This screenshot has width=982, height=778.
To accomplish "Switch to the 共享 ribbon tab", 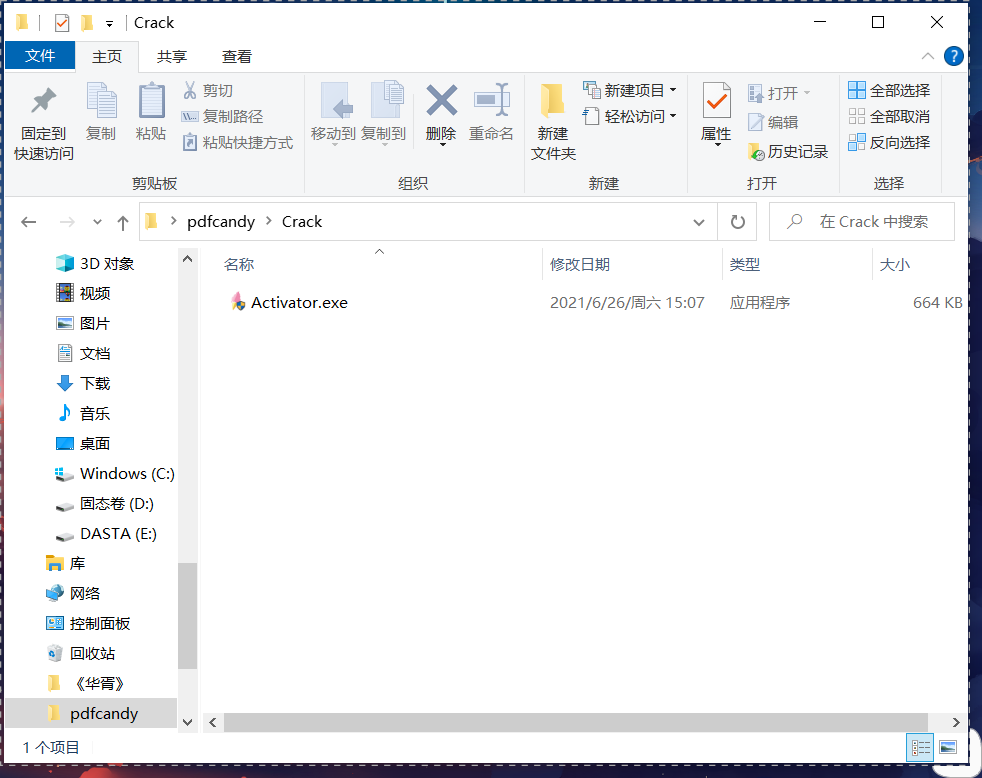I will (172, 56).
